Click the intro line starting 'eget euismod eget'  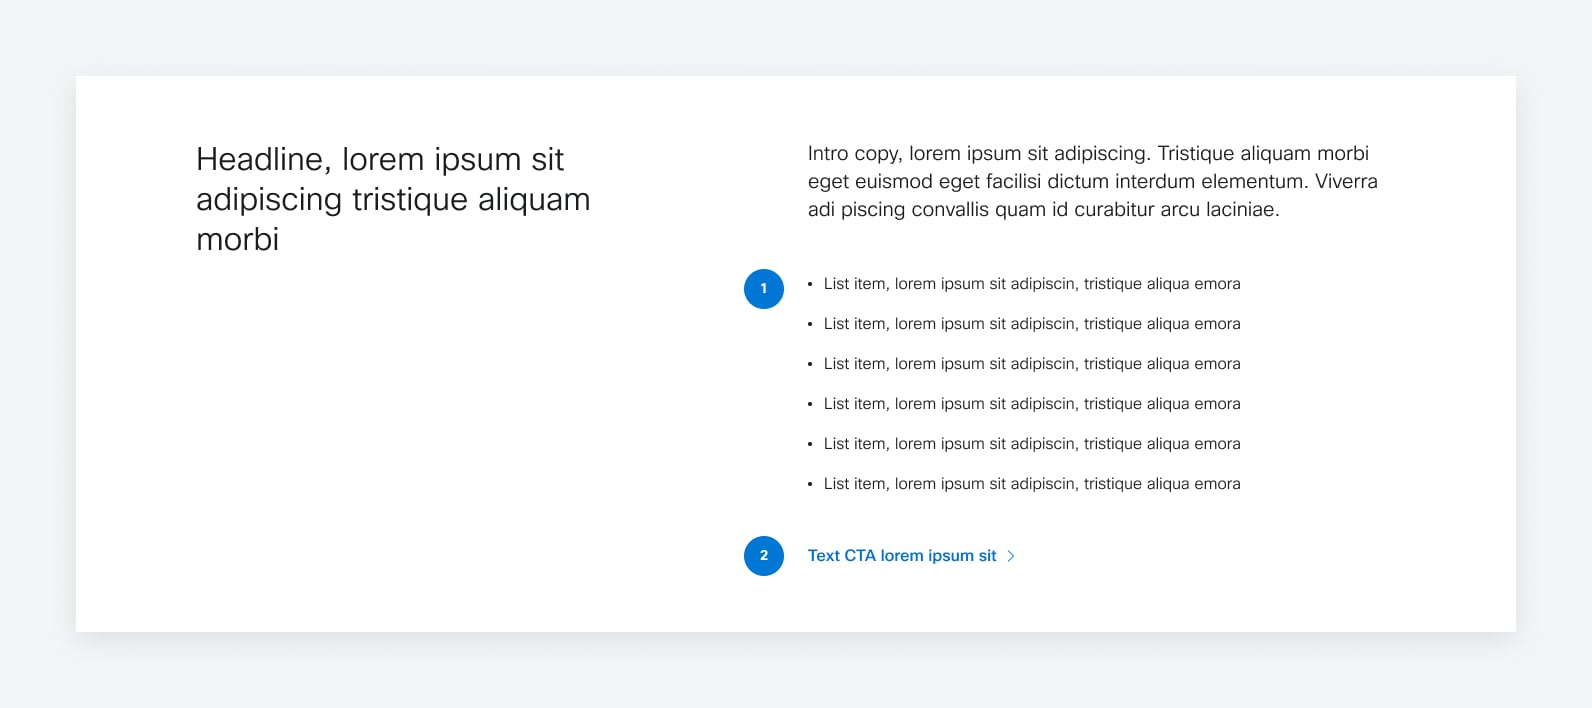(1093, 181)
